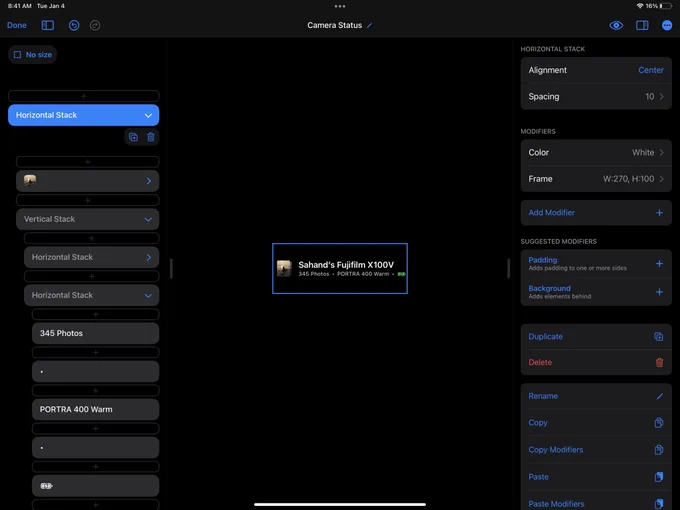Select the battery icon element row
The width and height of the screenshot is (680, 510).
point(95,486)
